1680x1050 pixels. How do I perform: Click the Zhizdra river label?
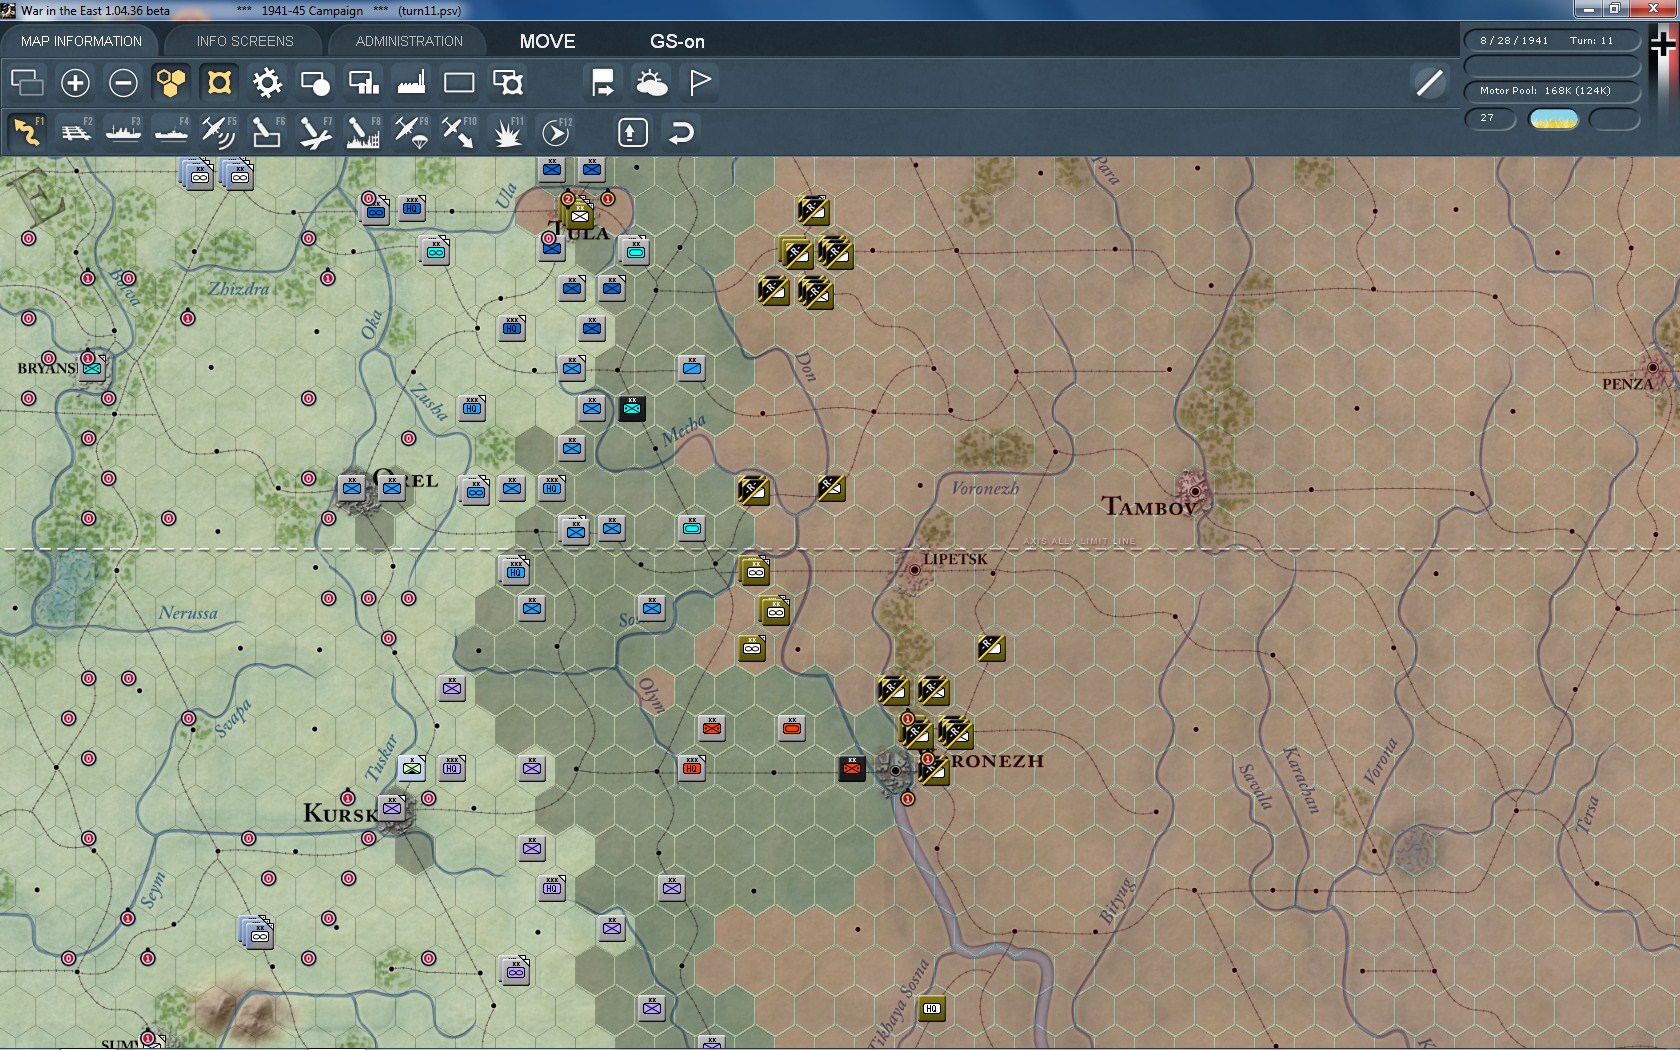[238, 289]
